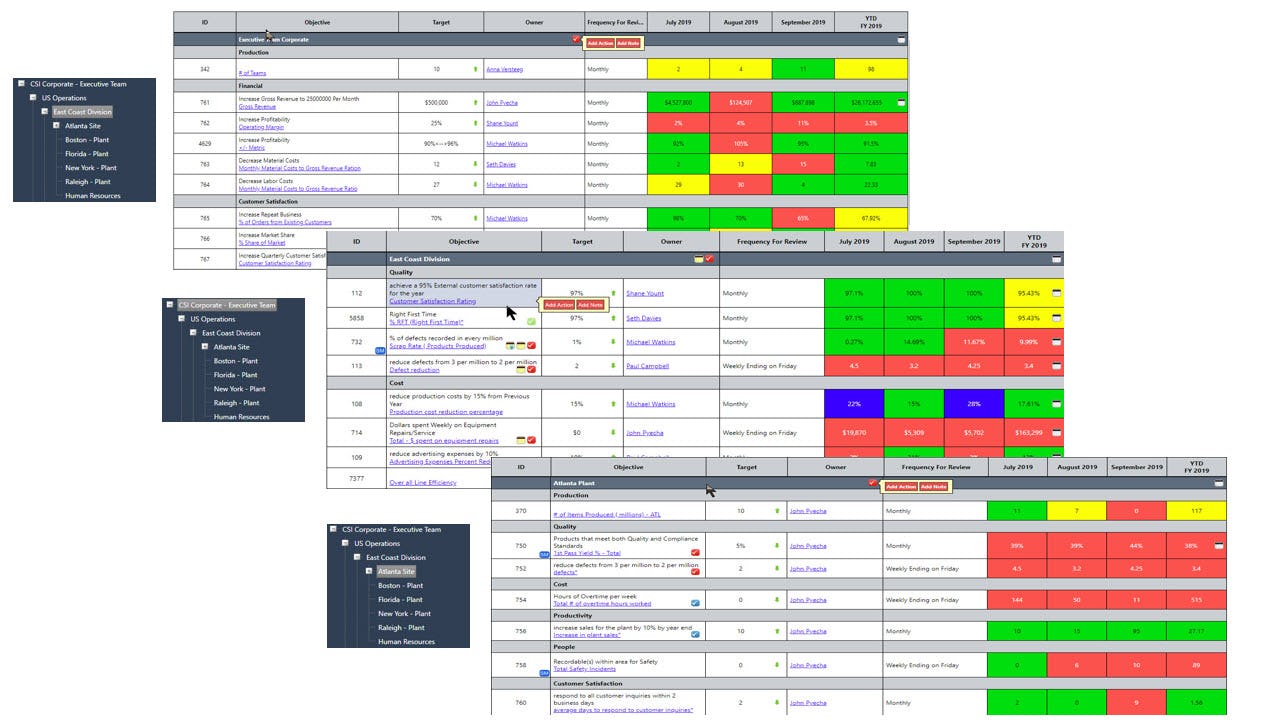Select Raleigh - Plant in tree with Atlanta Site selected
Viewport: 1285px width, 722px height.
click(x=401, y=628)
